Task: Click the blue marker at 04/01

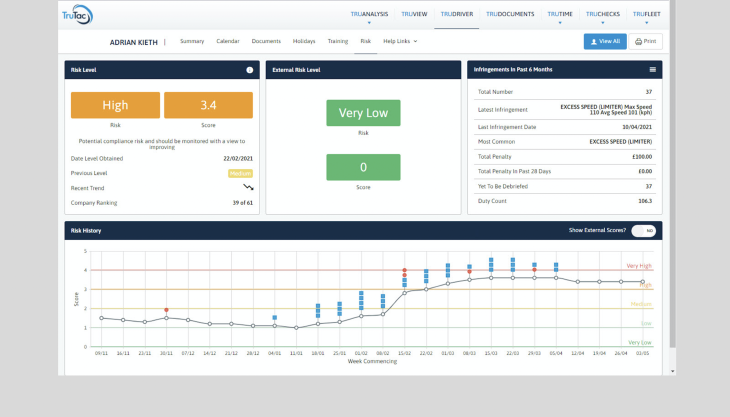Action: (x=275, y=318)
